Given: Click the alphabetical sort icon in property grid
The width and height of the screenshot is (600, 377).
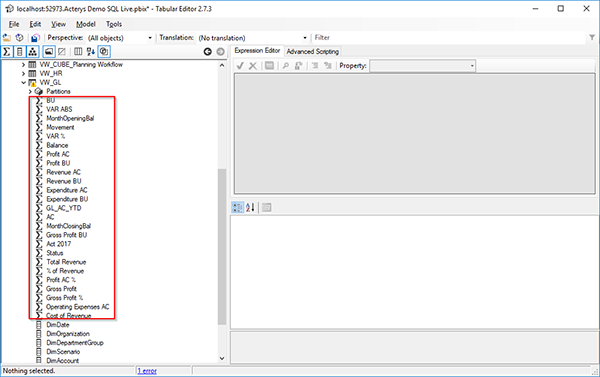Looking at the screenshot, I should pos(250,207).
